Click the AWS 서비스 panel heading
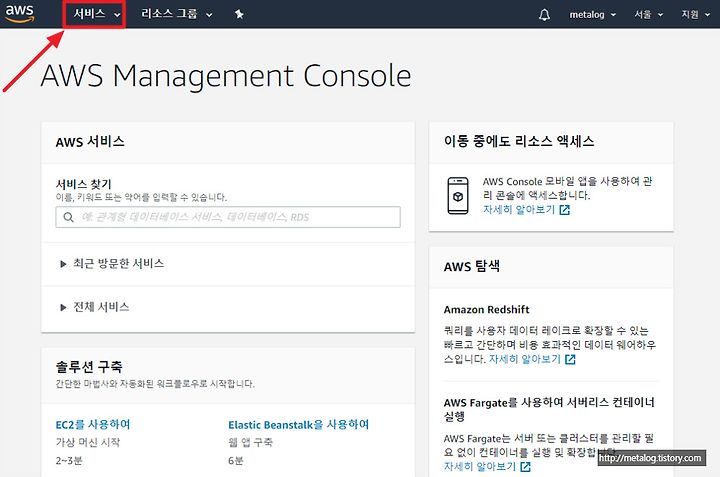 tap(90, 142)
